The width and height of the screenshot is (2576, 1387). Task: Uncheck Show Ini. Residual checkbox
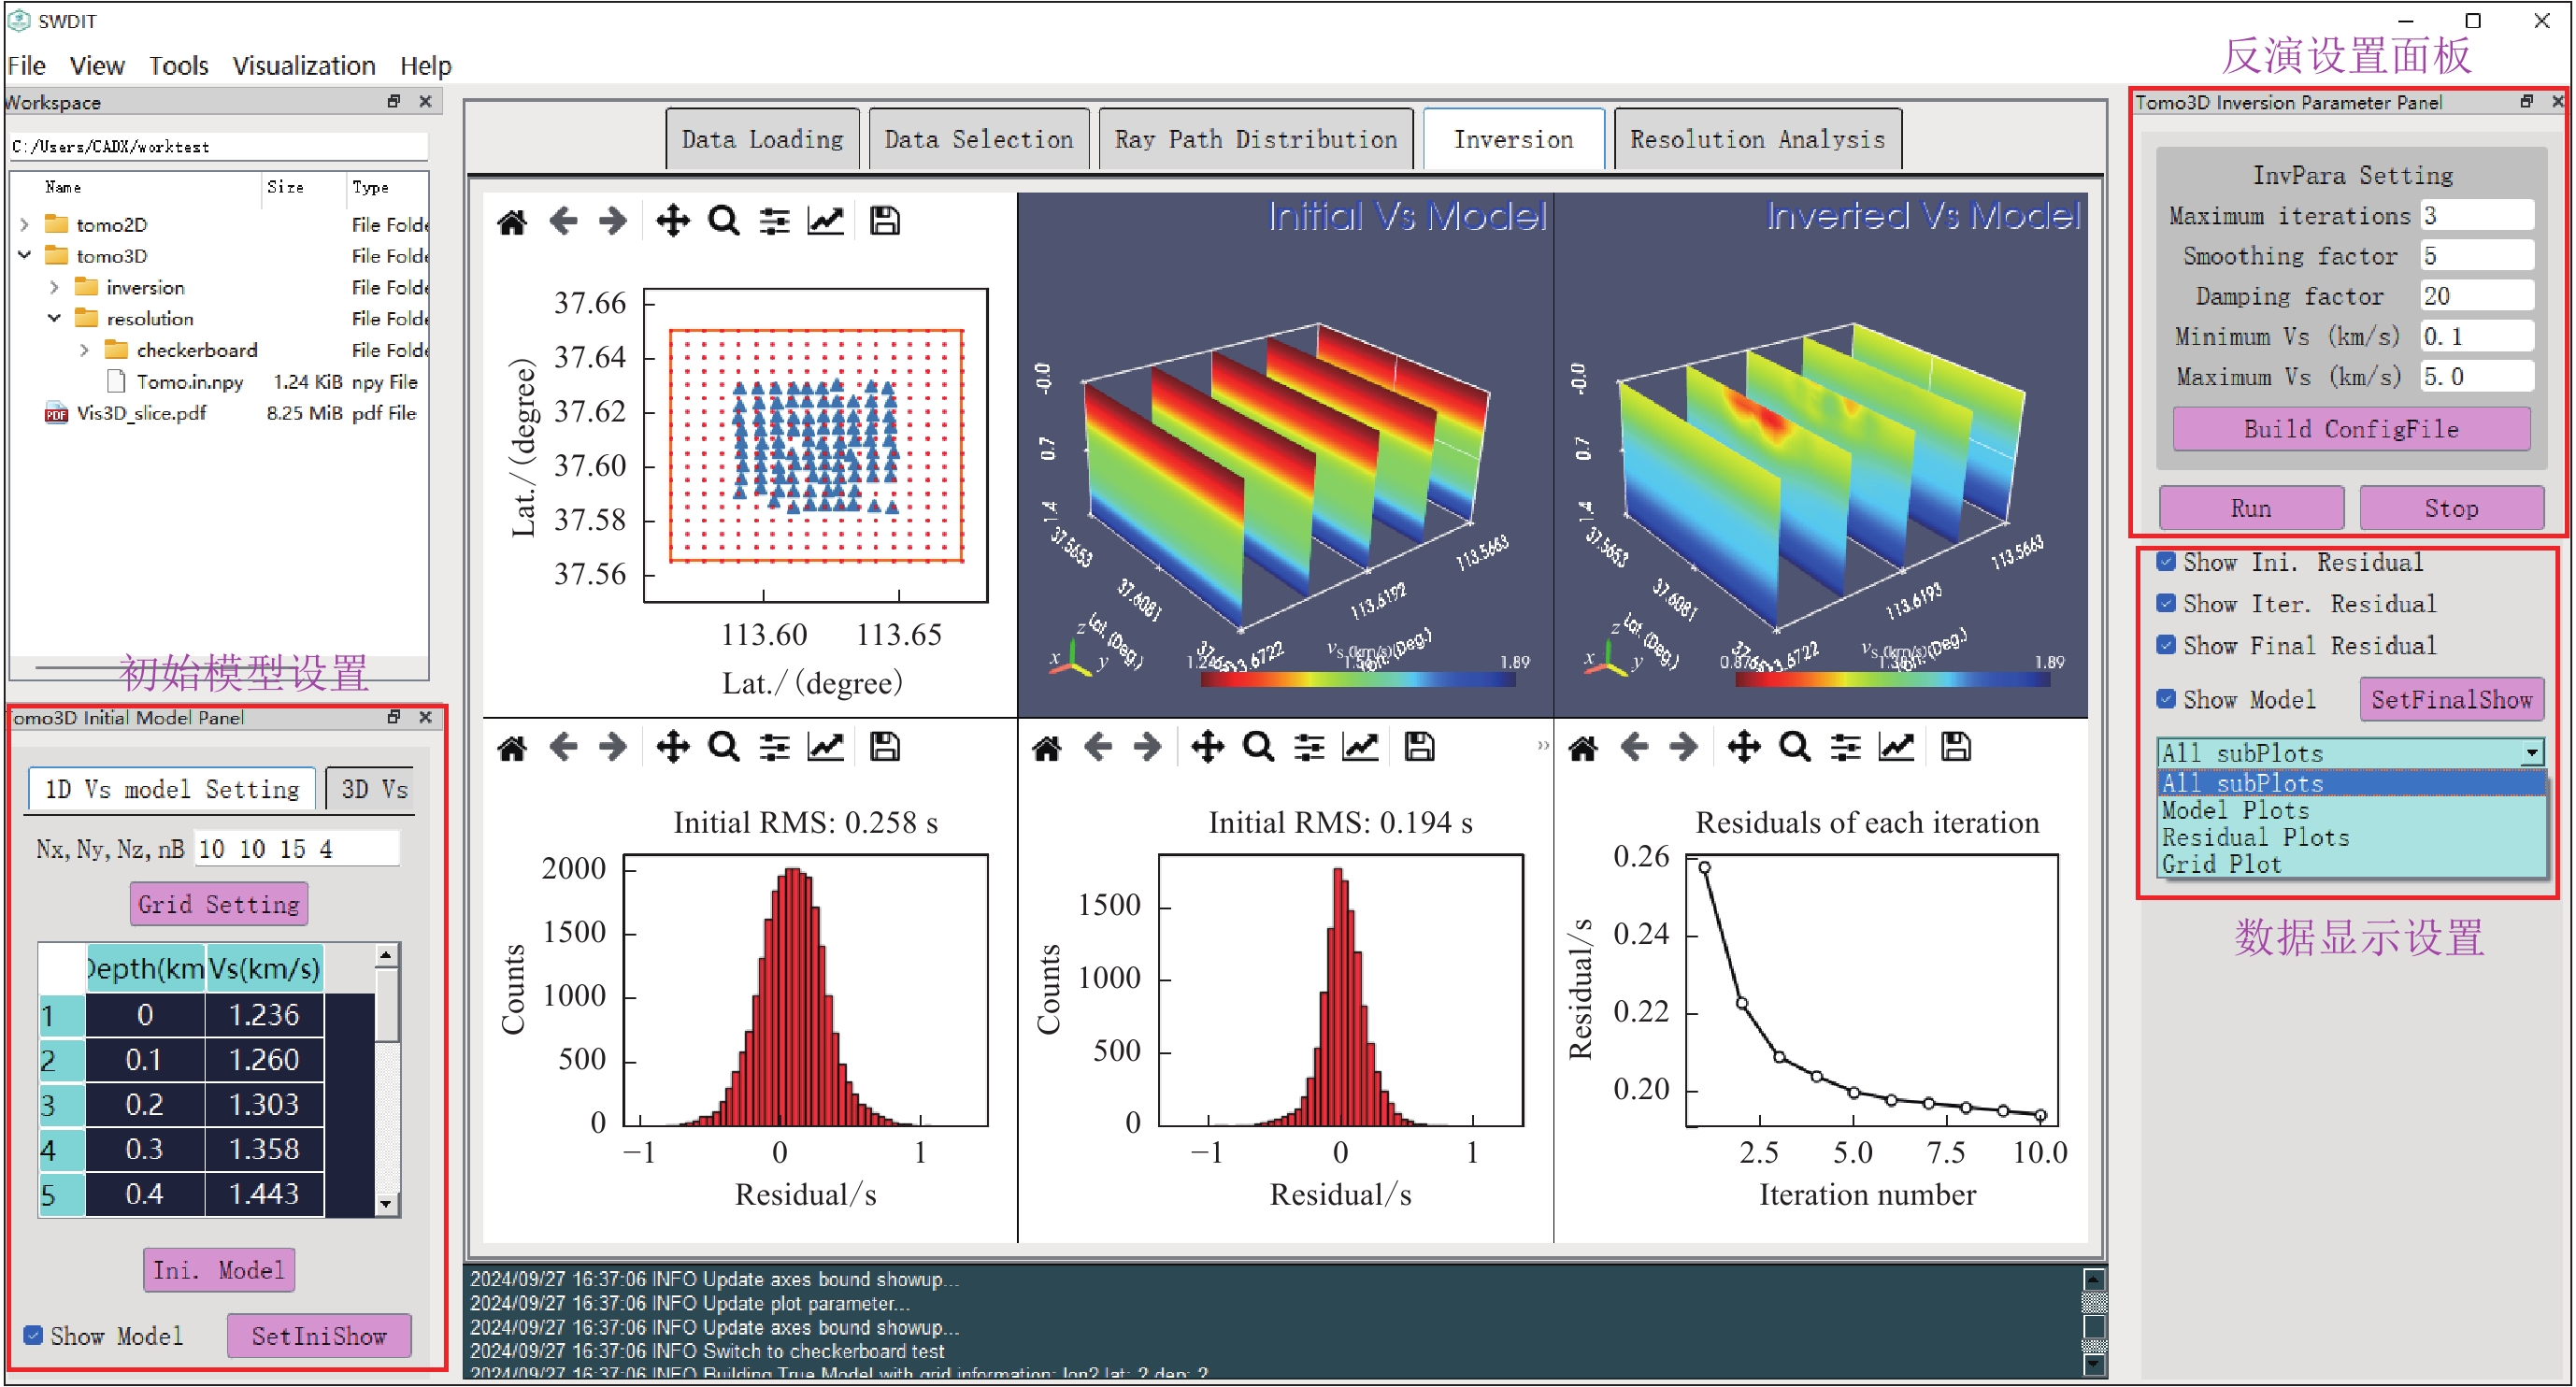[2165, 562]
